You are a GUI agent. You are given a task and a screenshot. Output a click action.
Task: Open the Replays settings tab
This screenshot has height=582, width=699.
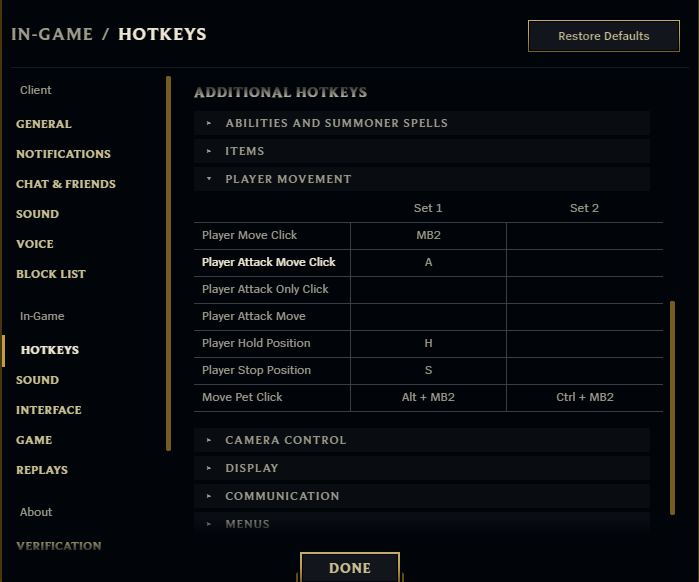(42, 470)
